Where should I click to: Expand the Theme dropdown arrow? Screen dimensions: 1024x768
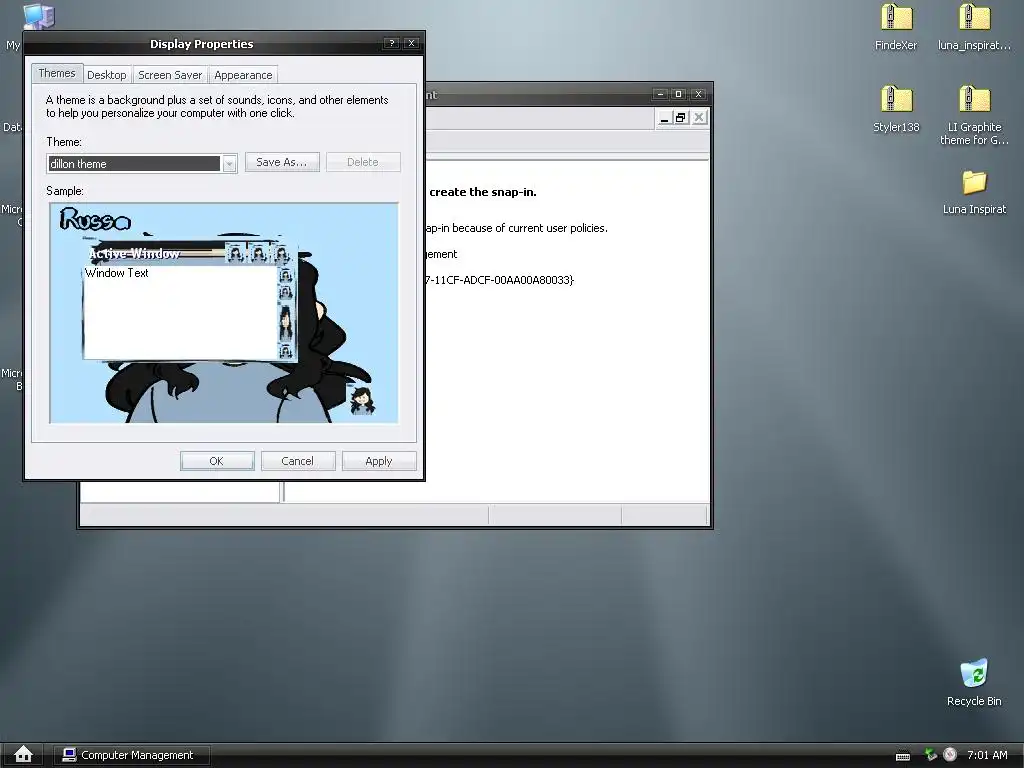tap(229, 163)
